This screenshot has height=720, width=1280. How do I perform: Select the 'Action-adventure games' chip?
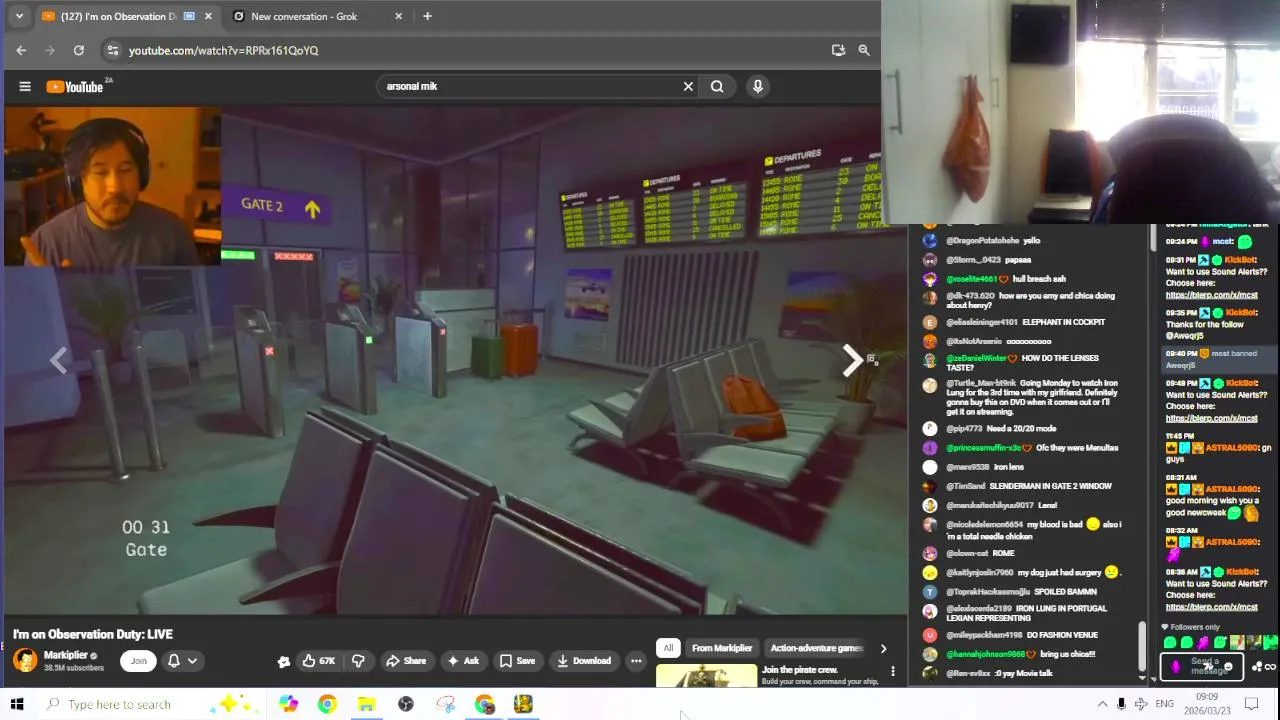tap(816, 648)
